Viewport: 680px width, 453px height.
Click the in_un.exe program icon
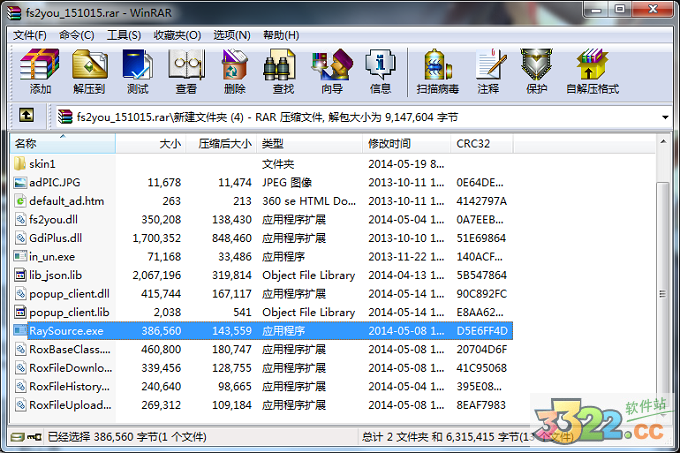click(20, 256)
